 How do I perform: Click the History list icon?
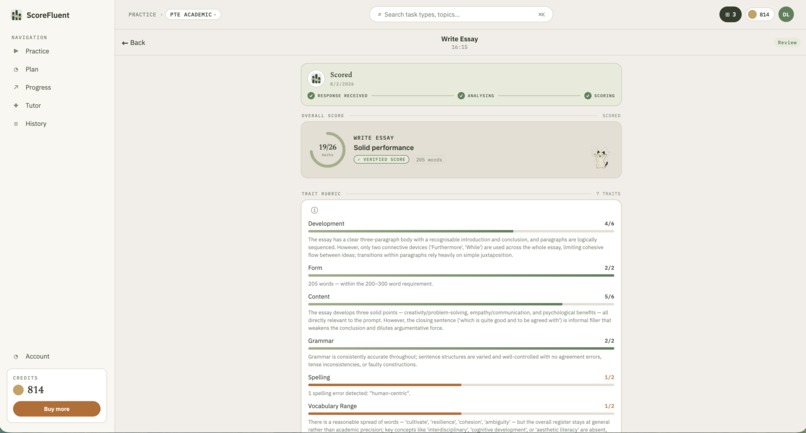click(x=16, y=123)
